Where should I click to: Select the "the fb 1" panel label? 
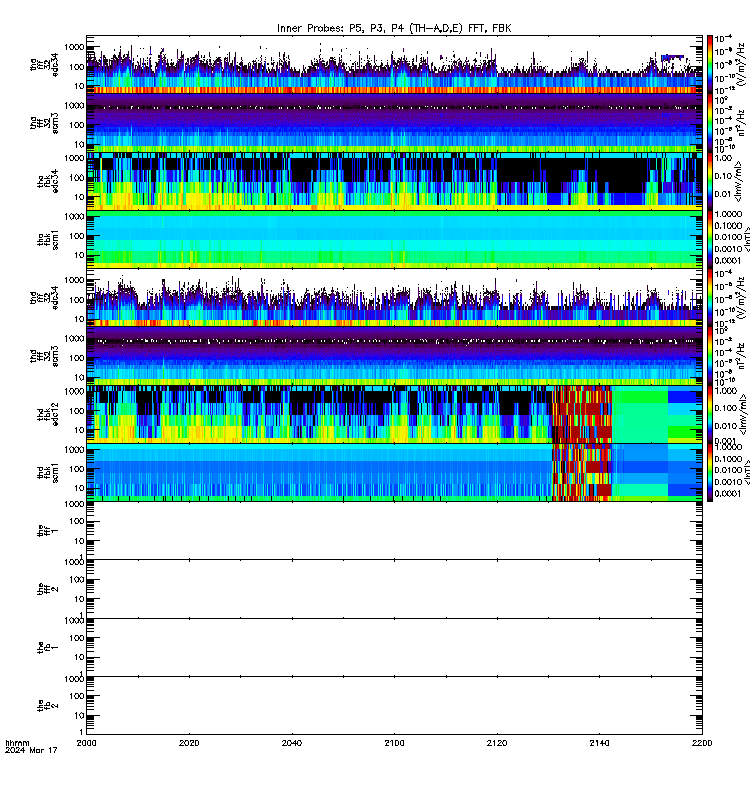pyautogui.click(x=48, y=647)
